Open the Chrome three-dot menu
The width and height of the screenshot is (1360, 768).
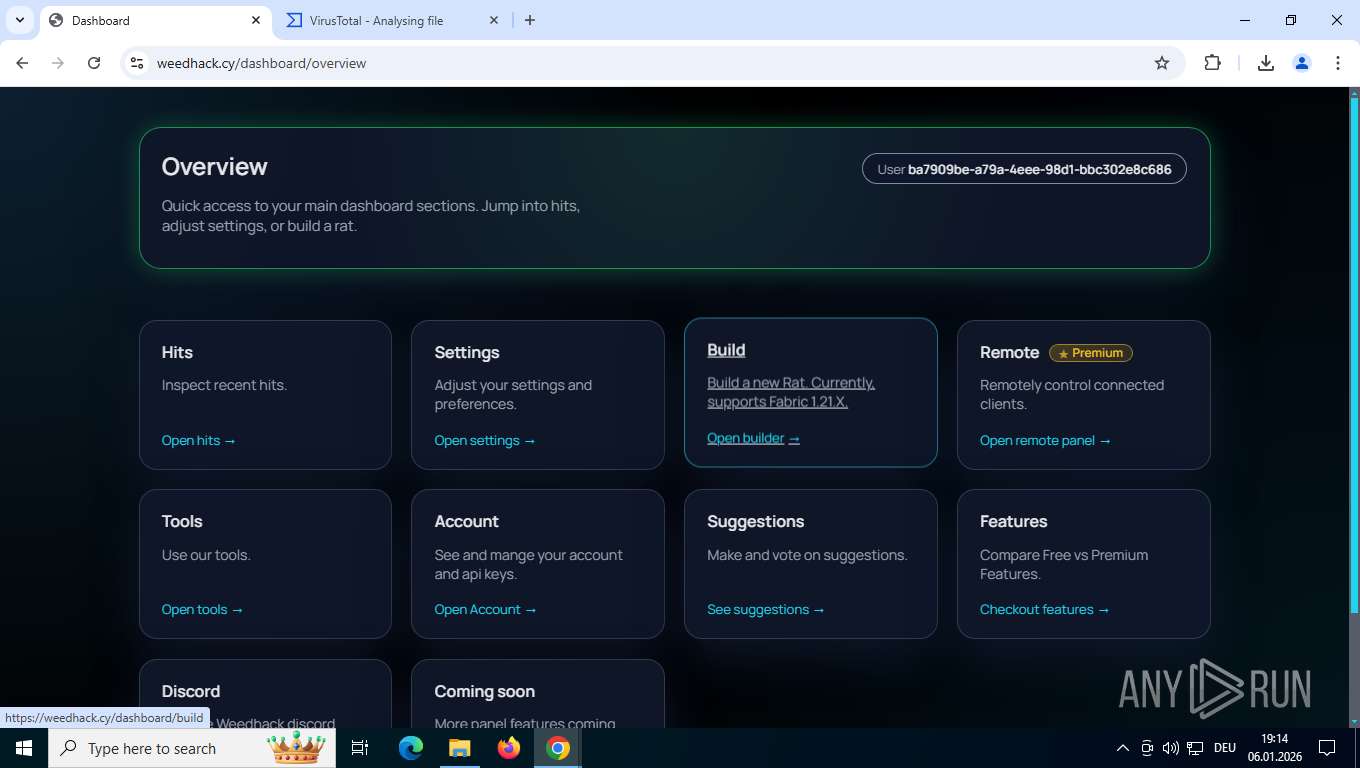[1338, 63]
